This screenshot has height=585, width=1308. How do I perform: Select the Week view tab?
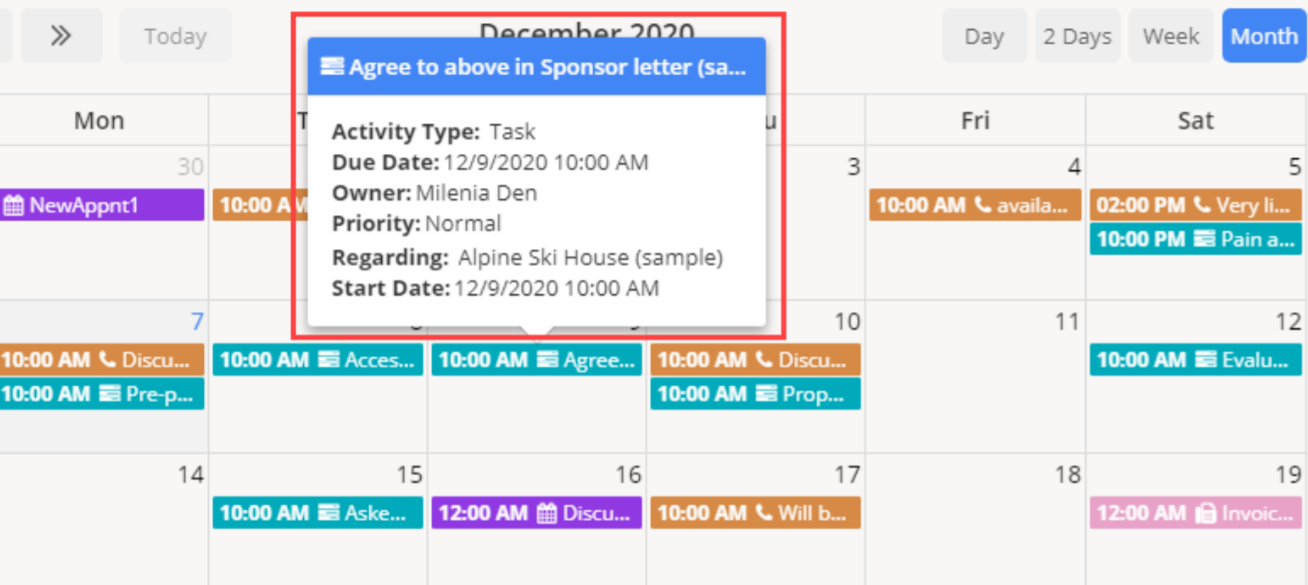point(1171,36)
